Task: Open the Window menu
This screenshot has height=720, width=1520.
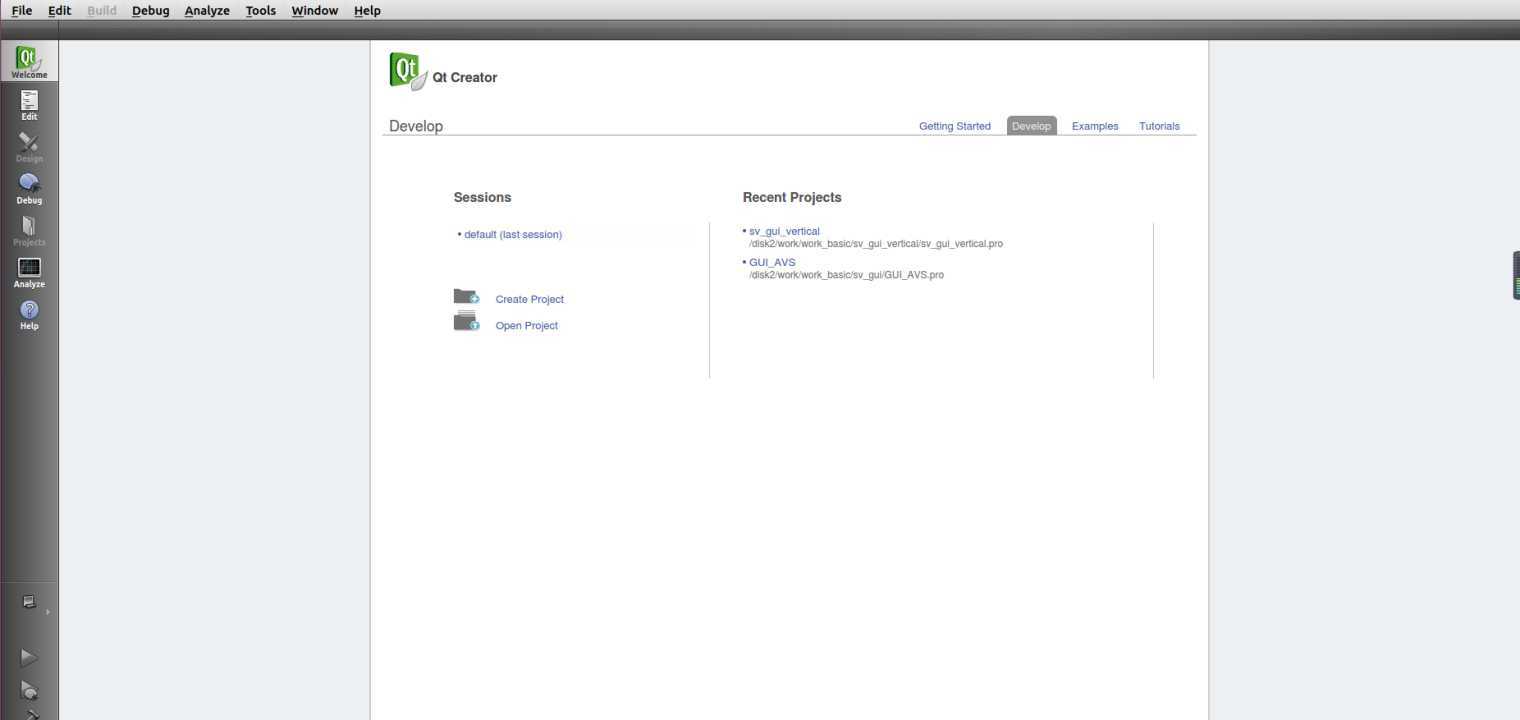Action: coord(314,10)
